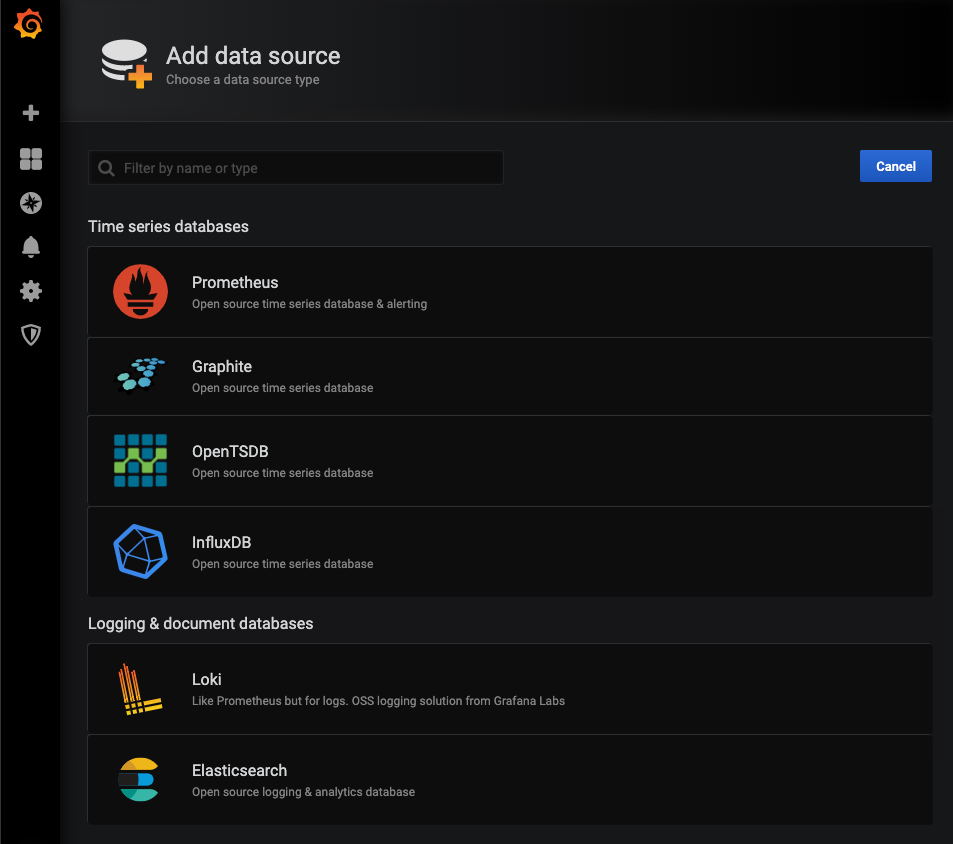Click the InfluxDB polyhedron logo

(x=140, y=551)
